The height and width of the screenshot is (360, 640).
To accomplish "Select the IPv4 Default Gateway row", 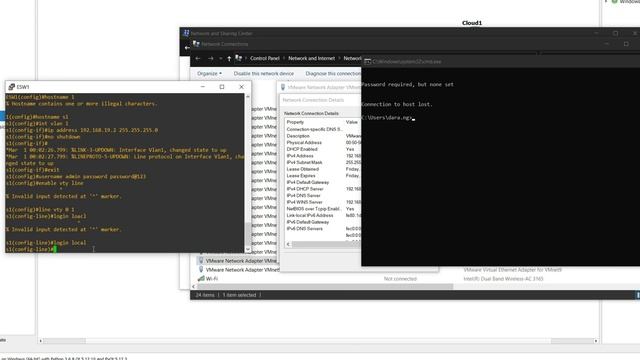I will 323,182.
